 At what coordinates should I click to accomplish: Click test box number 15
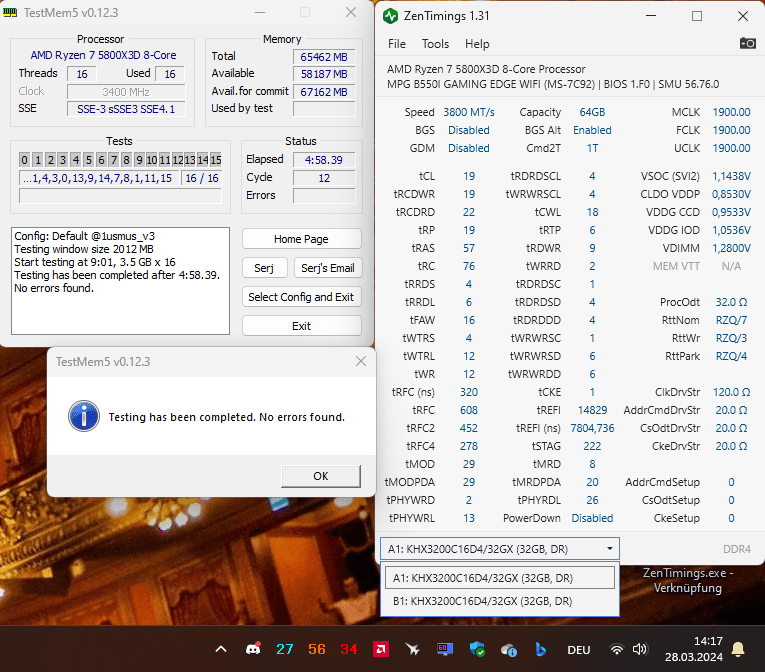[216, 160]
